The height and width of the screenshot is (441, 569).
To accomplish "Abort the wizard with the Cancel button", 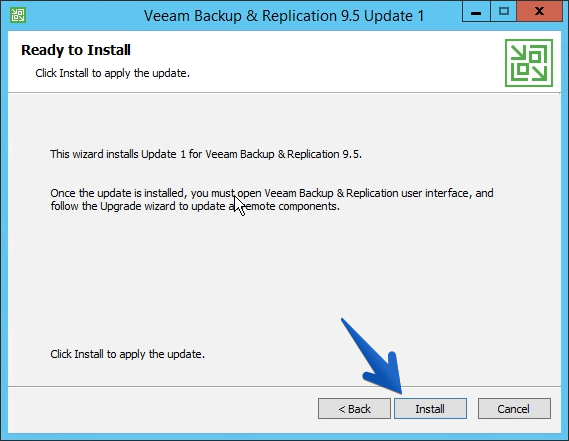I will (514, 409).
